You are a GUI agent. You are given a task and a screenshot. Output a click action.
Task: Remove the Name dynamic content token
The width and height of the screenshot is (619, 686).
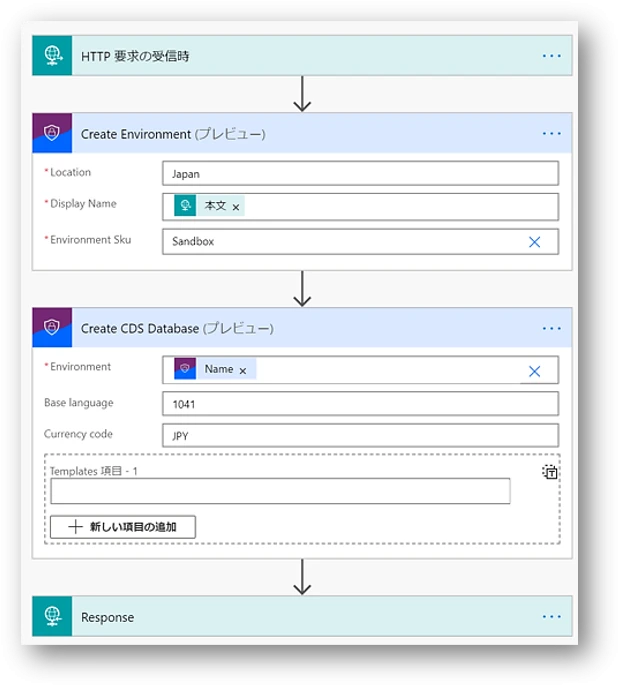coord(243,371)
